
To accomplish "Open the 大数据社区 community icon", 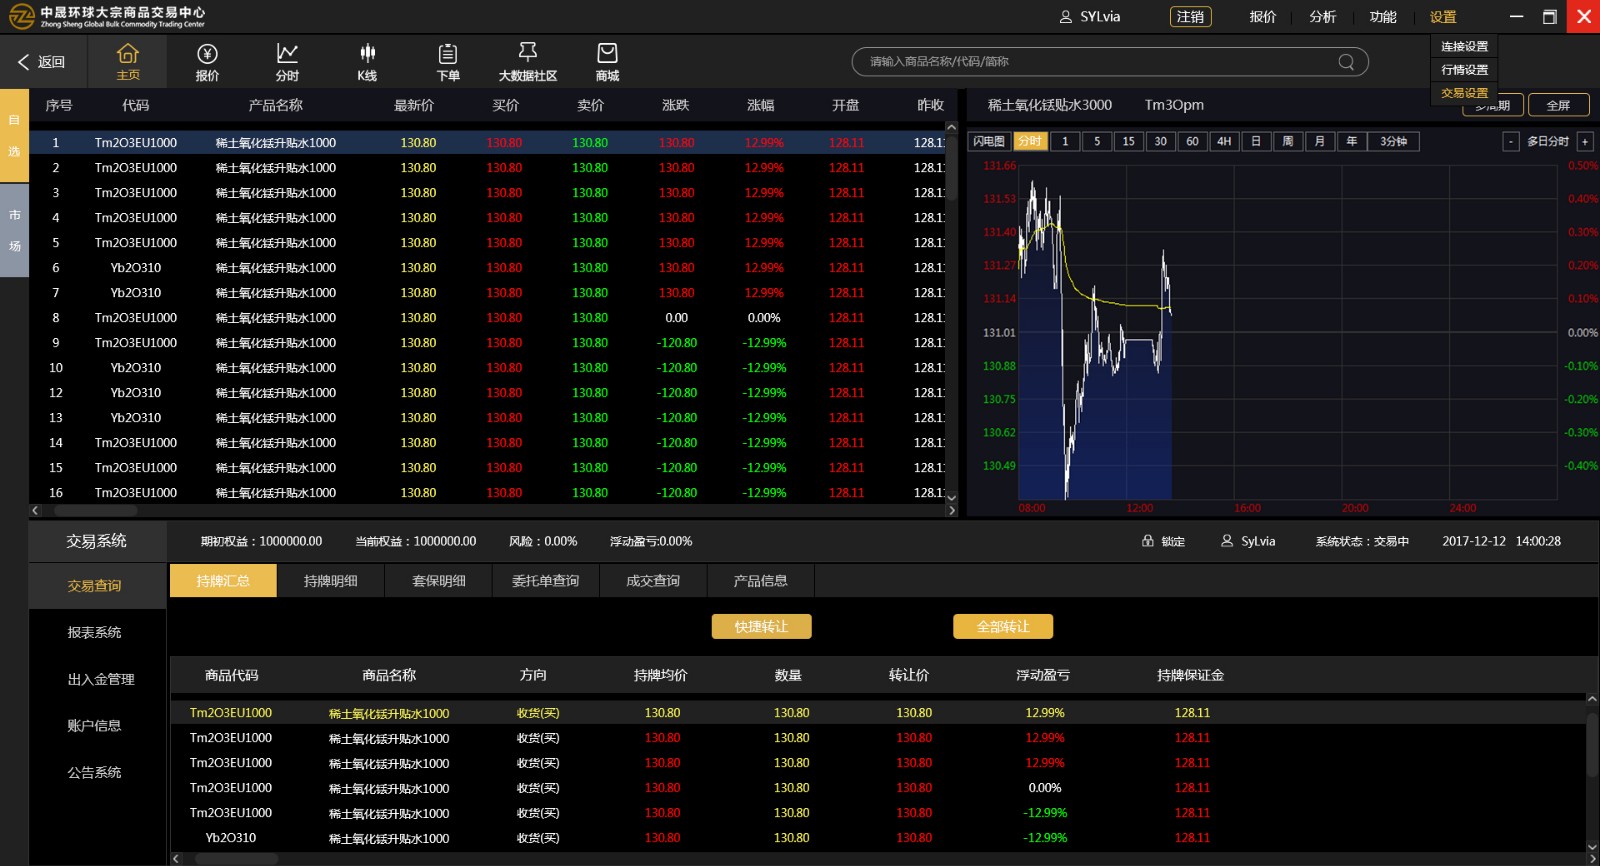I will [x=528, y=62].
